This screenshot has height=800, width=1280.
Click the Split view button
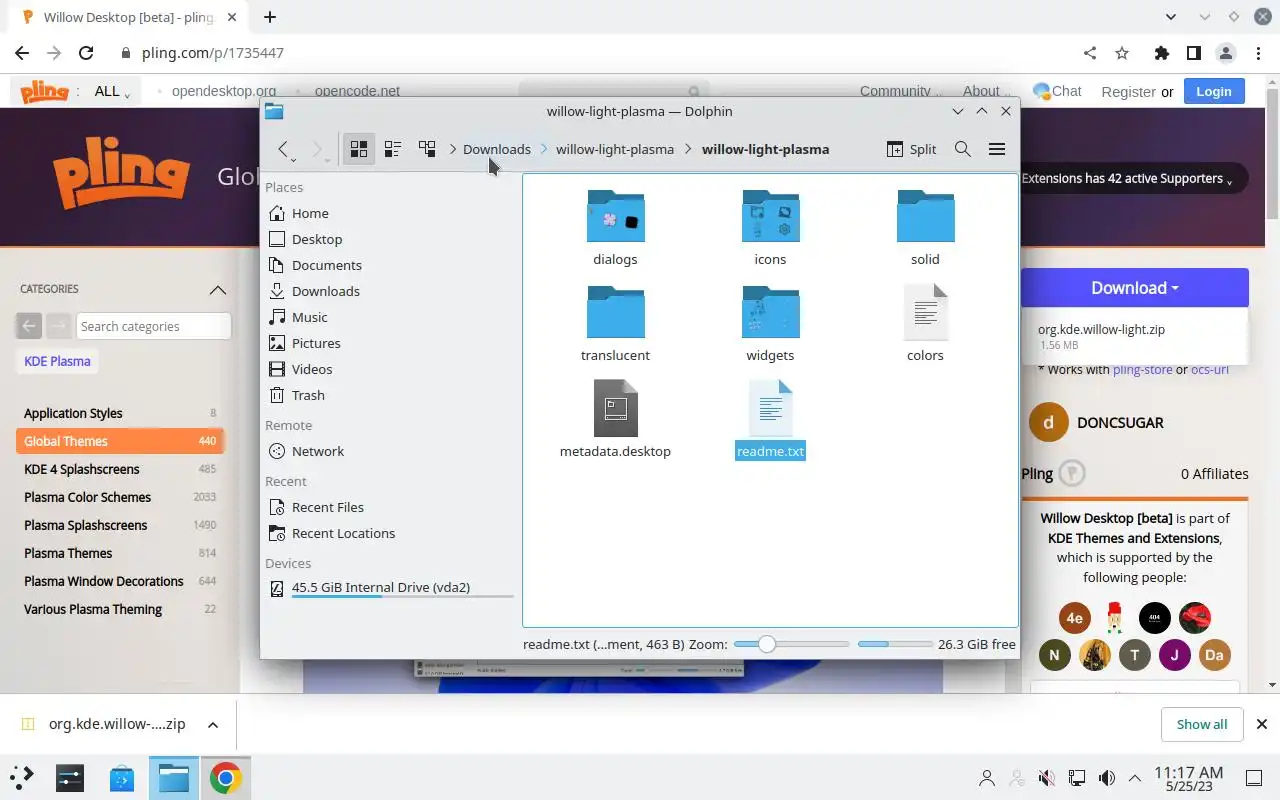[x=911, y=149]
